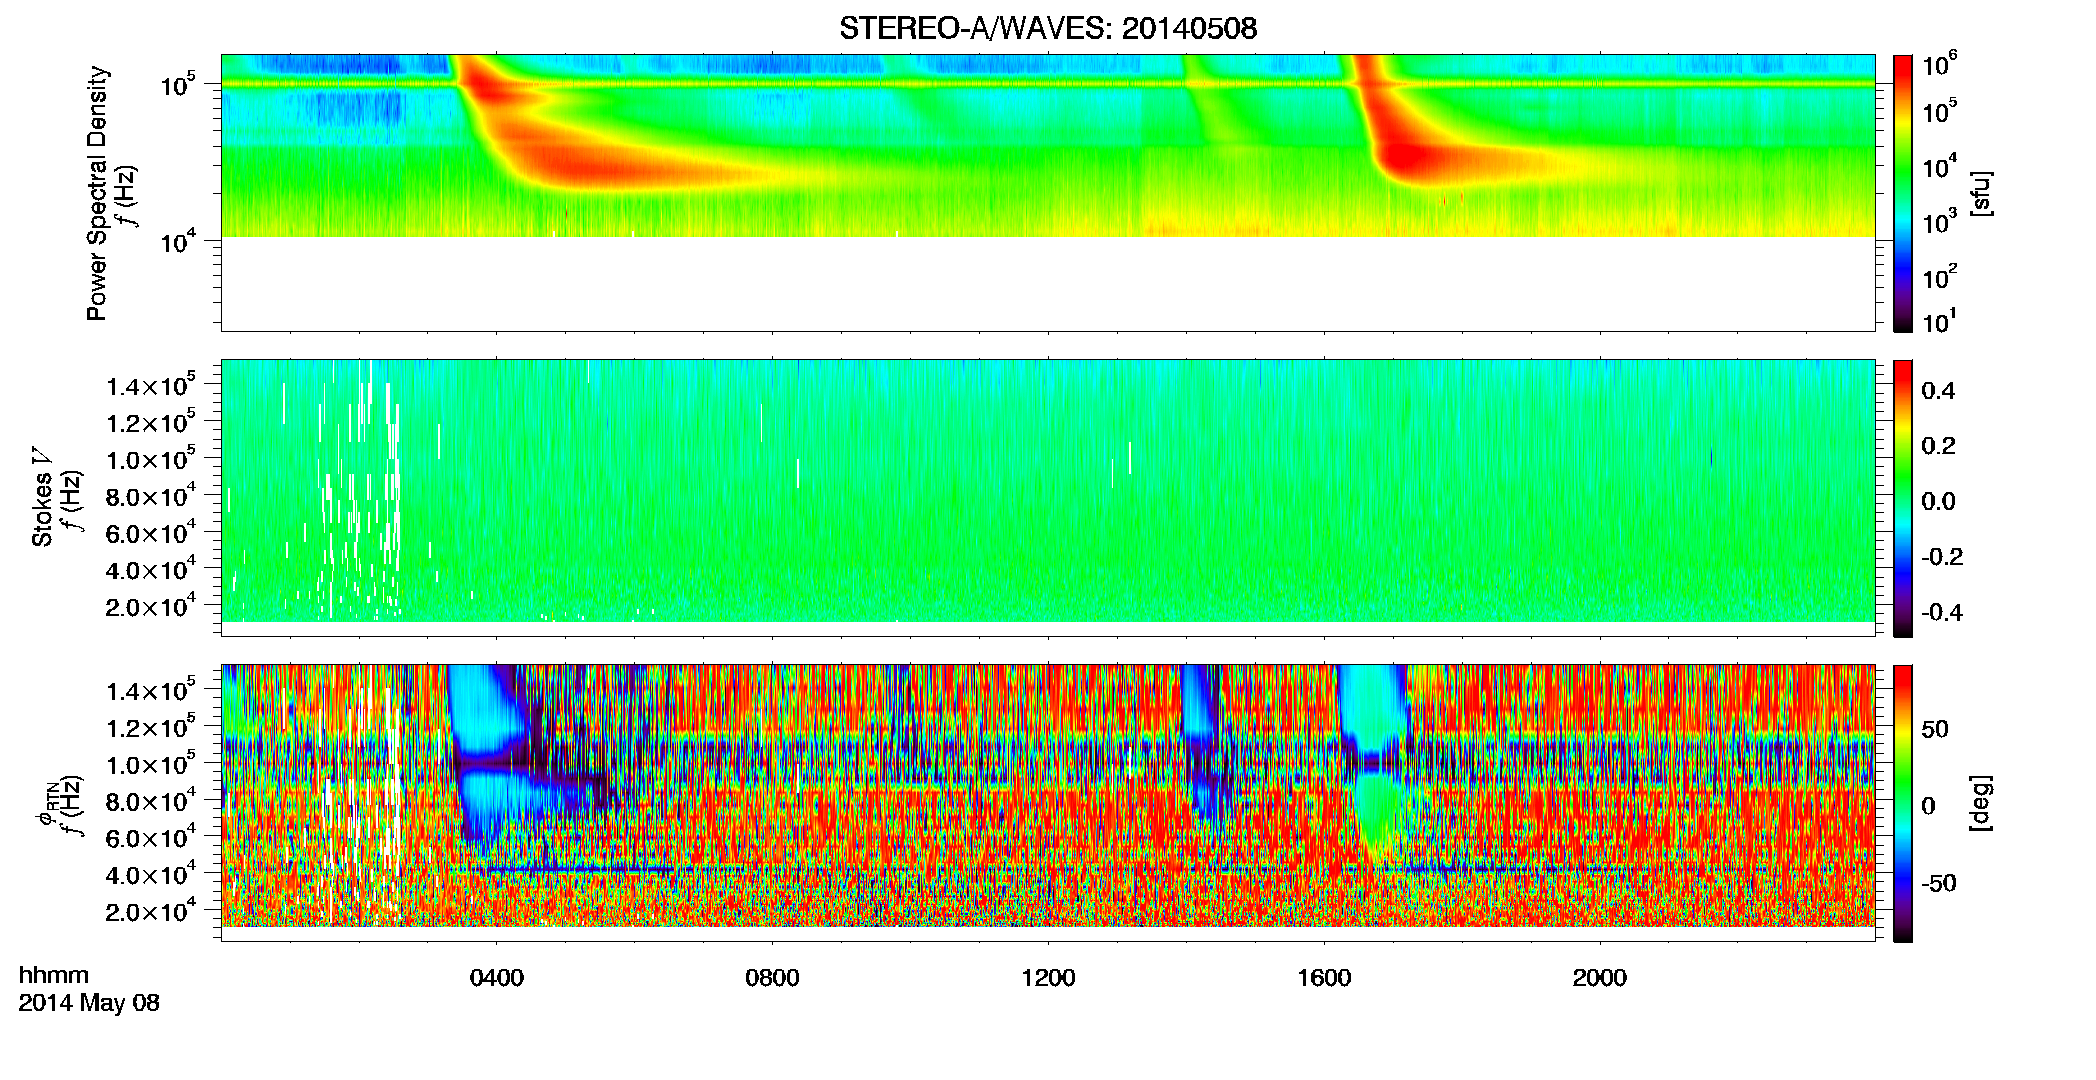Click the 0800 time axis label

coord(772,977)
